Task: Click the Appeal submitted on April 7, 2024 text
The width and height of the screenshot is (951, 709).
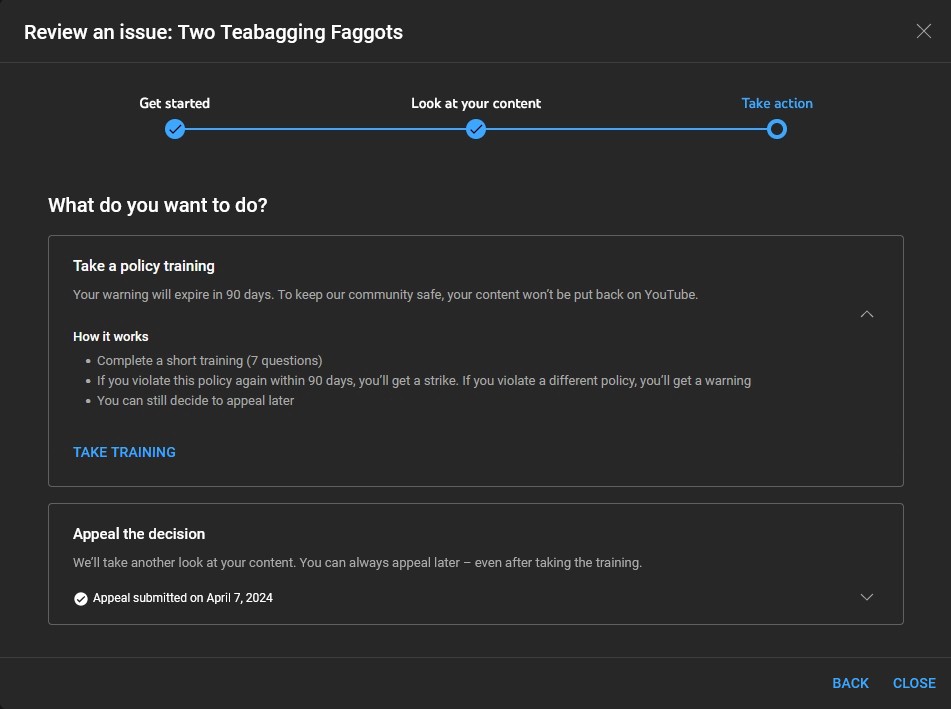Action: (x=183, y=598)
